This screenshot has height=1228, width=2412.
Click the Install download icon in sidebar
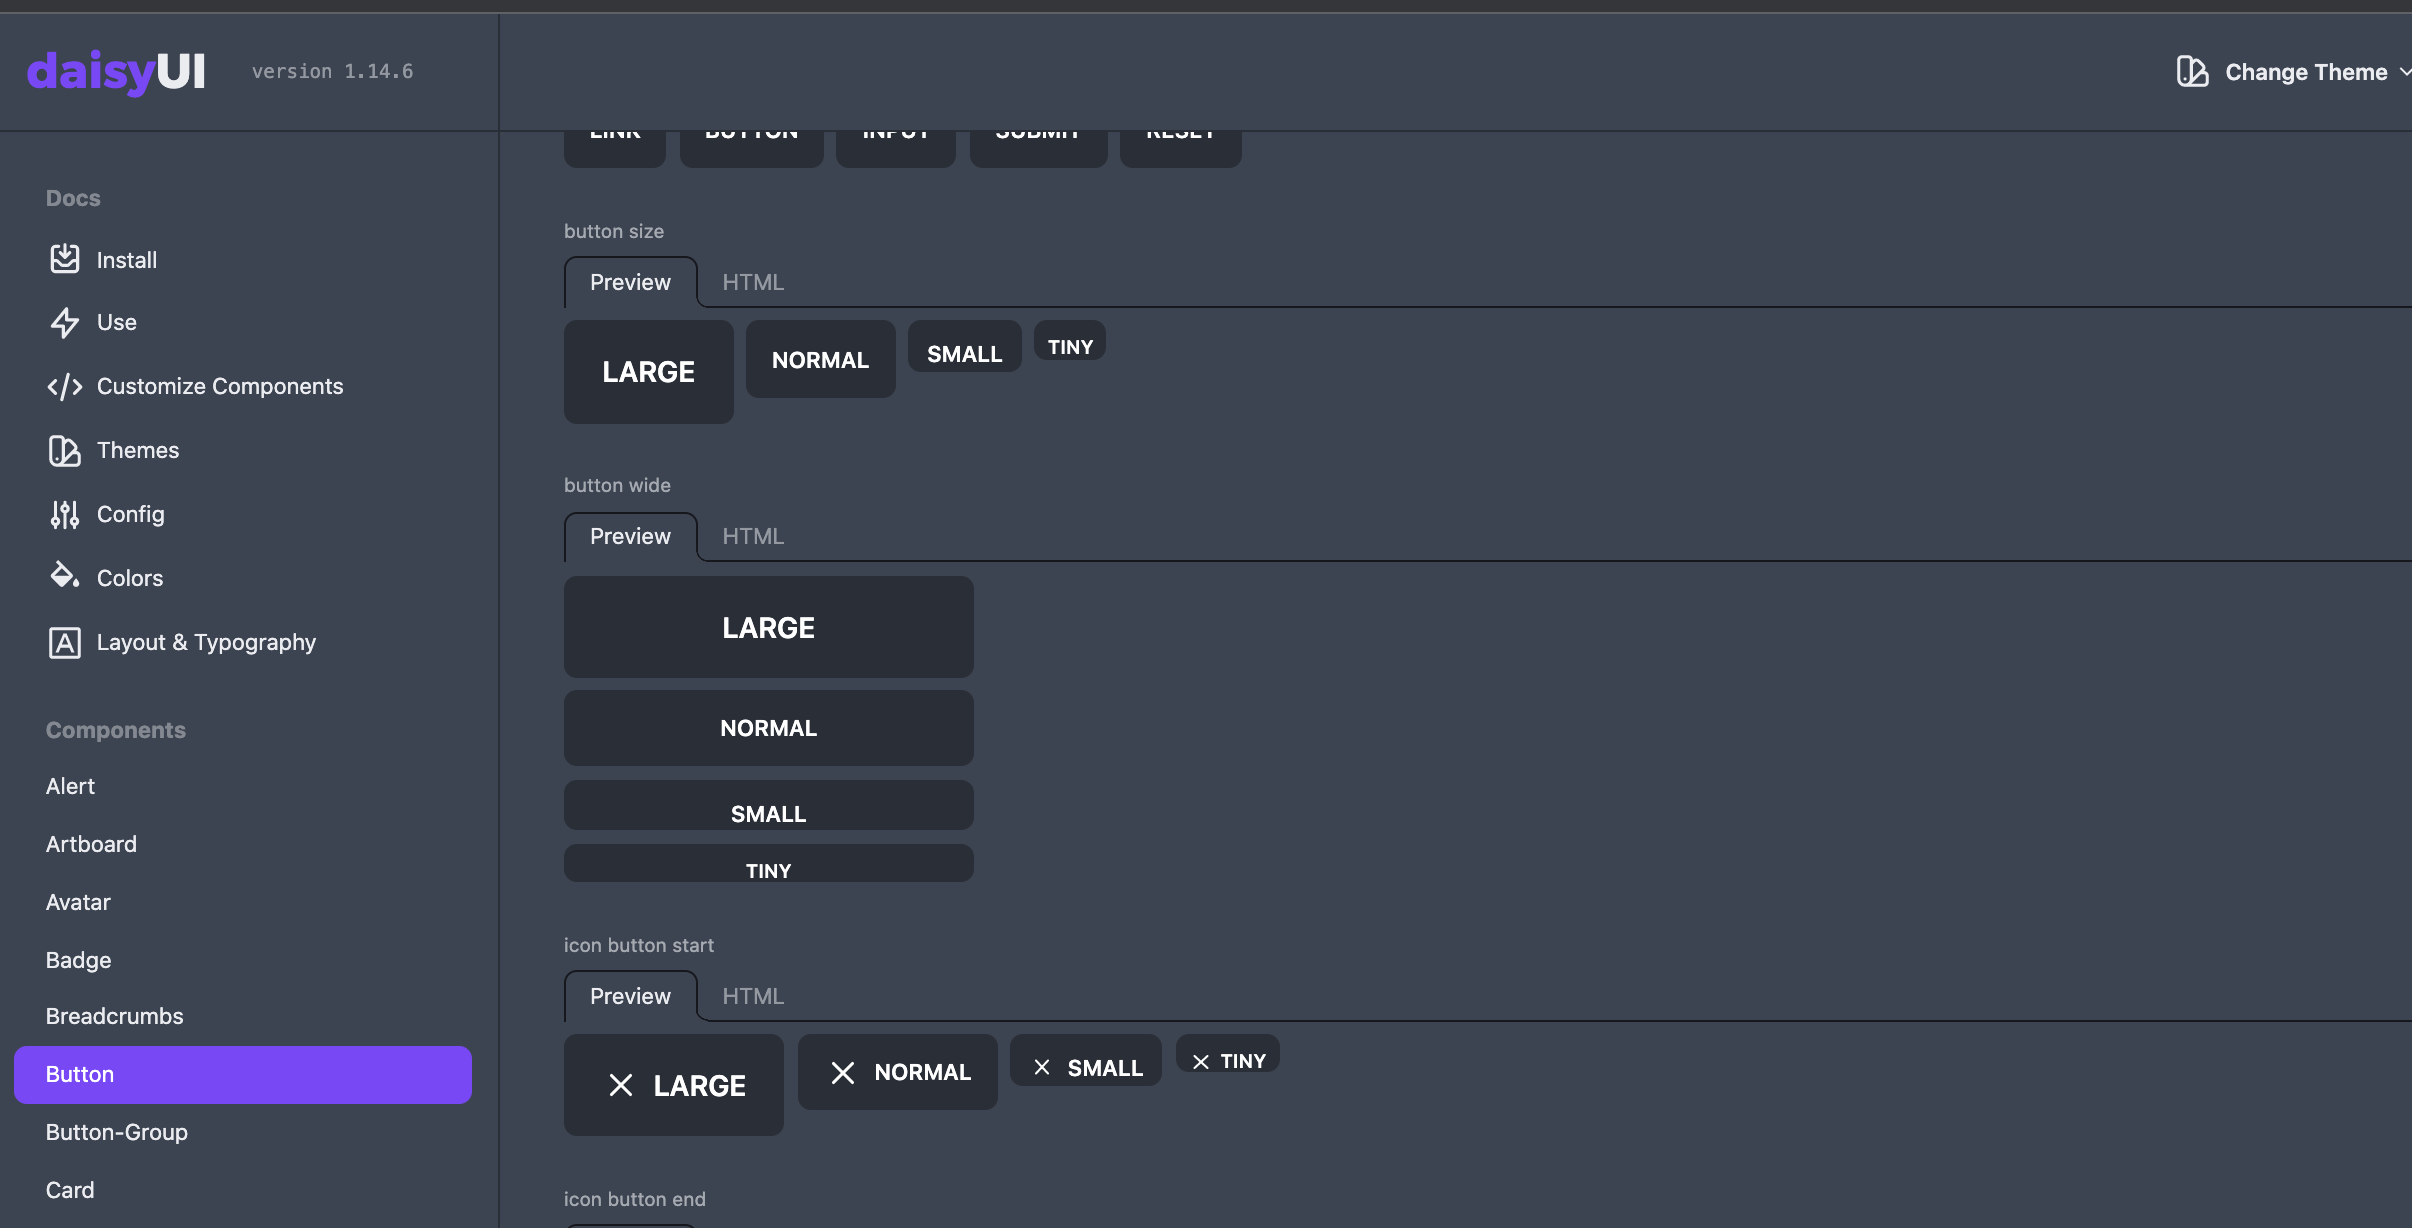(65, 259)
